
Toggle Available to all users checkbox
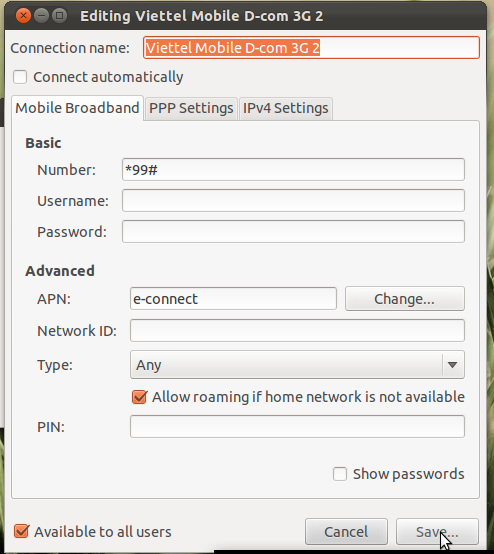click(x=22, y=531)
